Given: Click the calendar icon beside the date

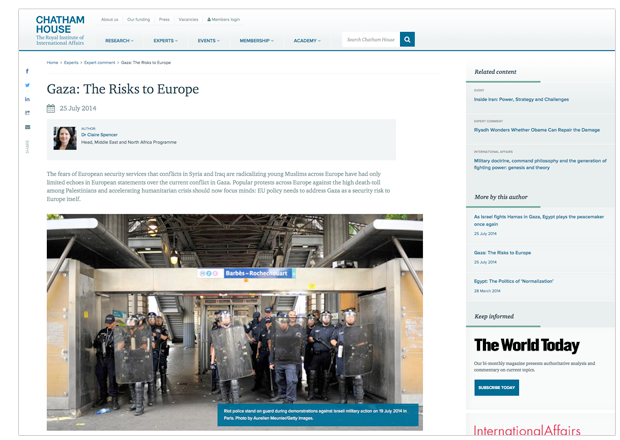Looking at the screenshot, I should pyautogui.click(x=52, y=107).
